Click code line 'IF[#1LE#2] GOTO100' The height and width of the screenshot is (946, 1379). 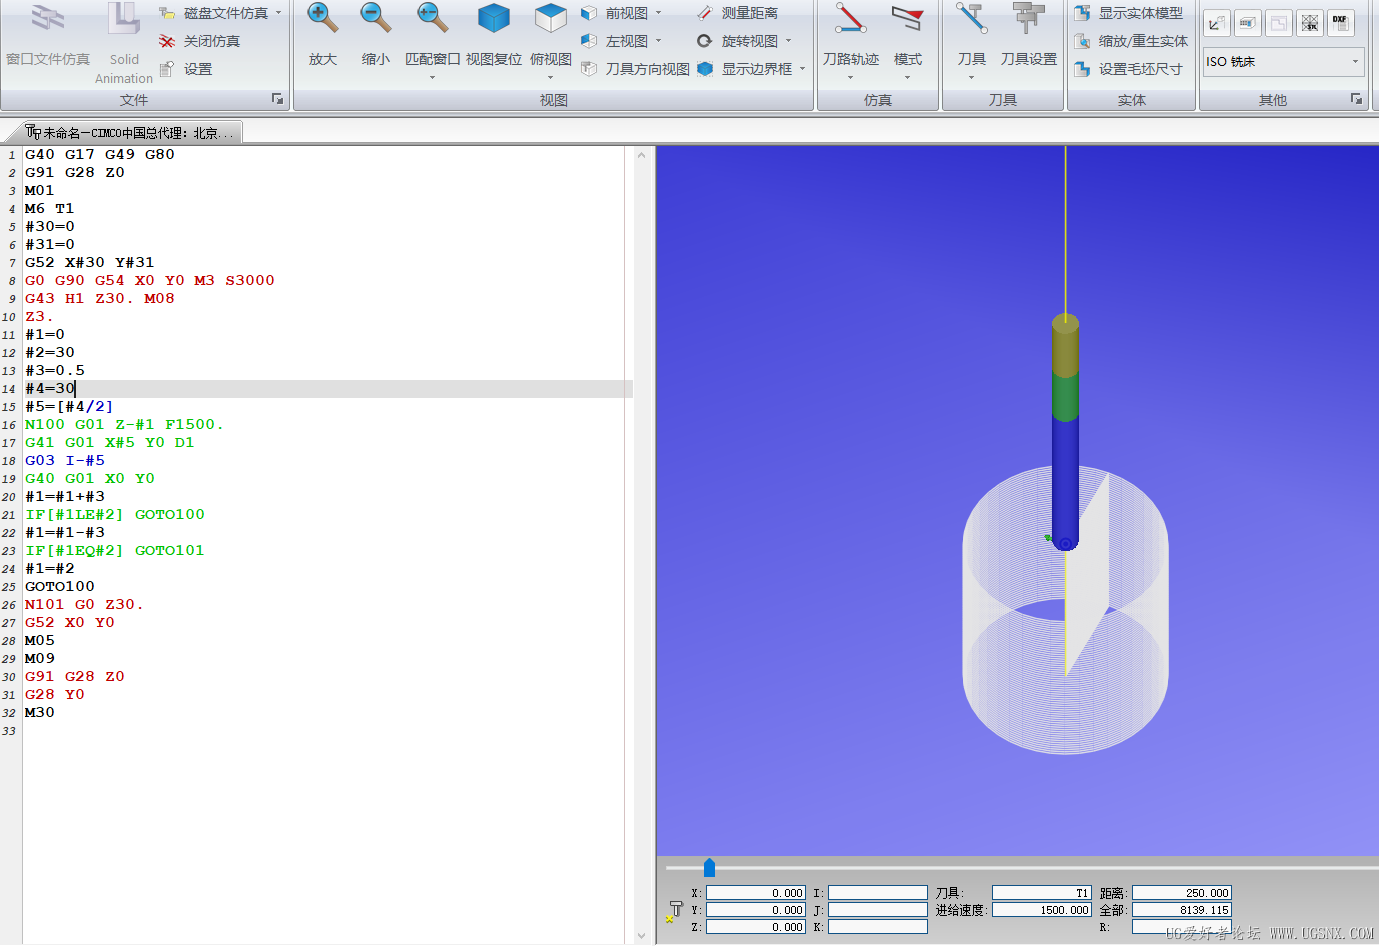click(115, 514)
